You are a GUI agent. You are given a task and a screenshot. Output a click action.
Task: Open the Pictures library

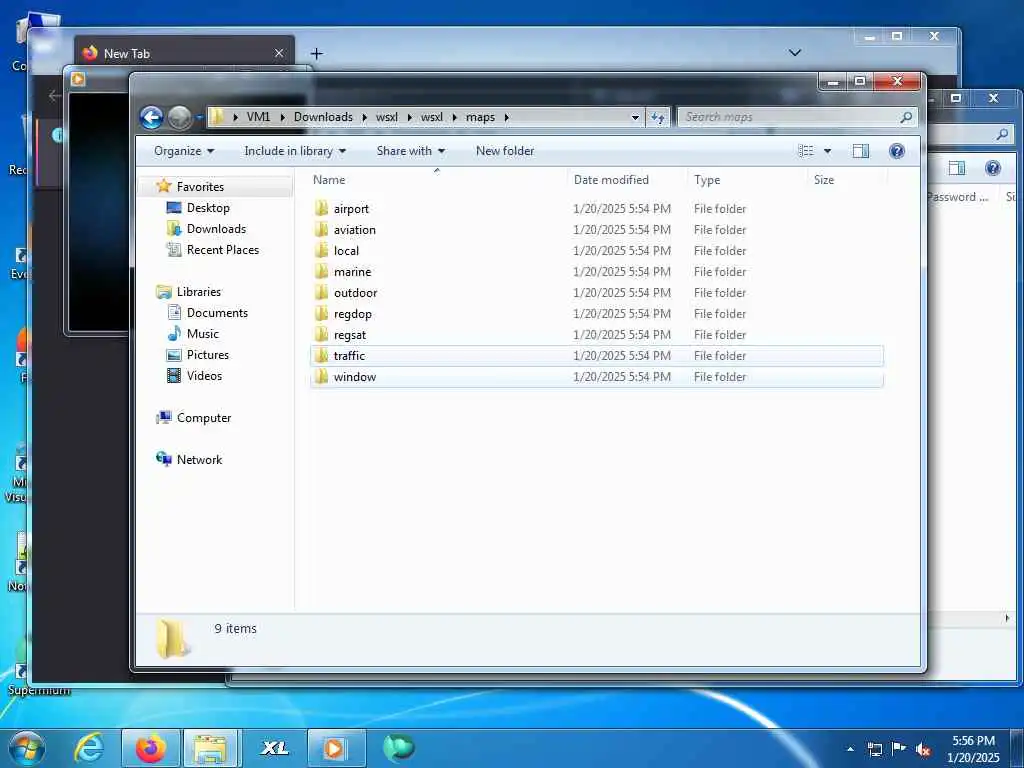coord(208,355)
